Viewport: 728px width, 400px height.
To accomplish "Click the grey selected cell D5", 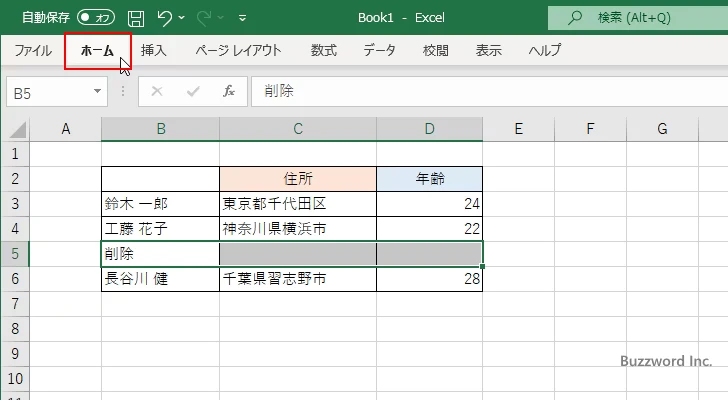I will [x=429, y=254].
